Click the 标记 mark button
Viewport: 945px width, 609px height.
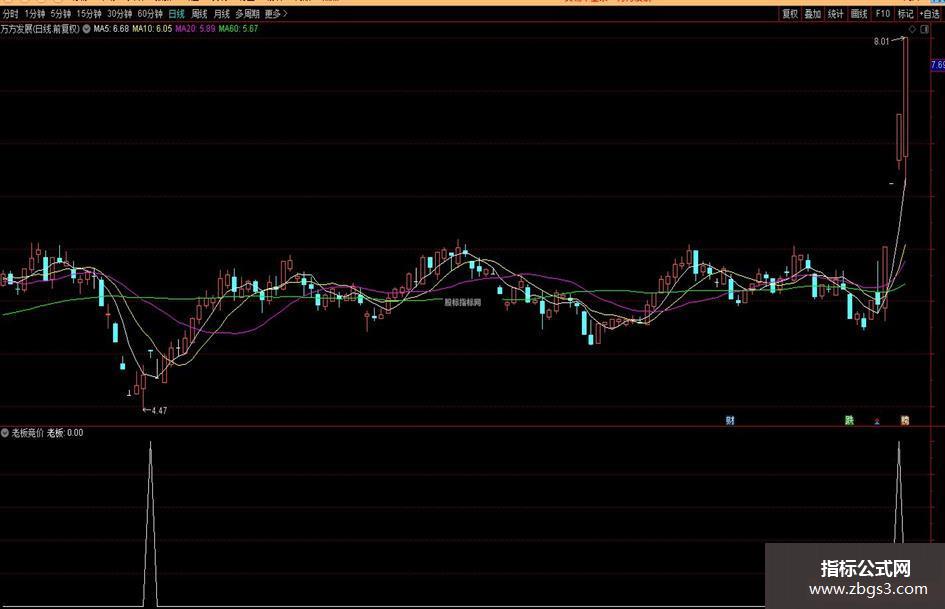tap(905, 13)
